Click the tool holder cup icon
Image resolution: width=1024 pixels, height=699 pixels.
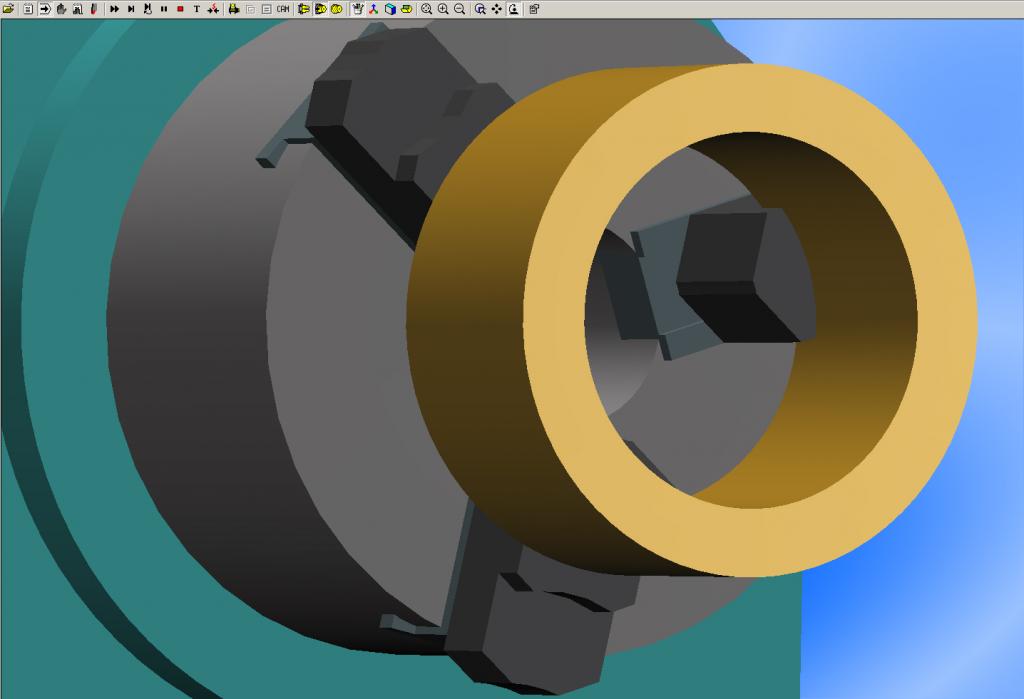[x=357, y=9]
